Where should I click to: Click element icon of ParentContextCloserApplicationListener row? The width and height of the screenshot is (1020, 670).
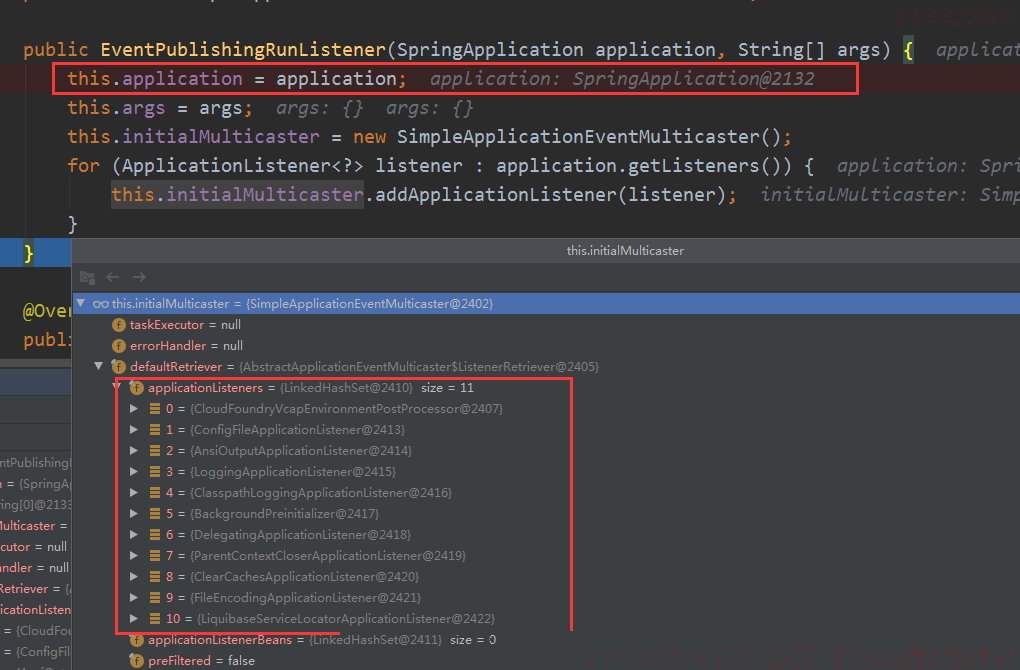(155, 556)
